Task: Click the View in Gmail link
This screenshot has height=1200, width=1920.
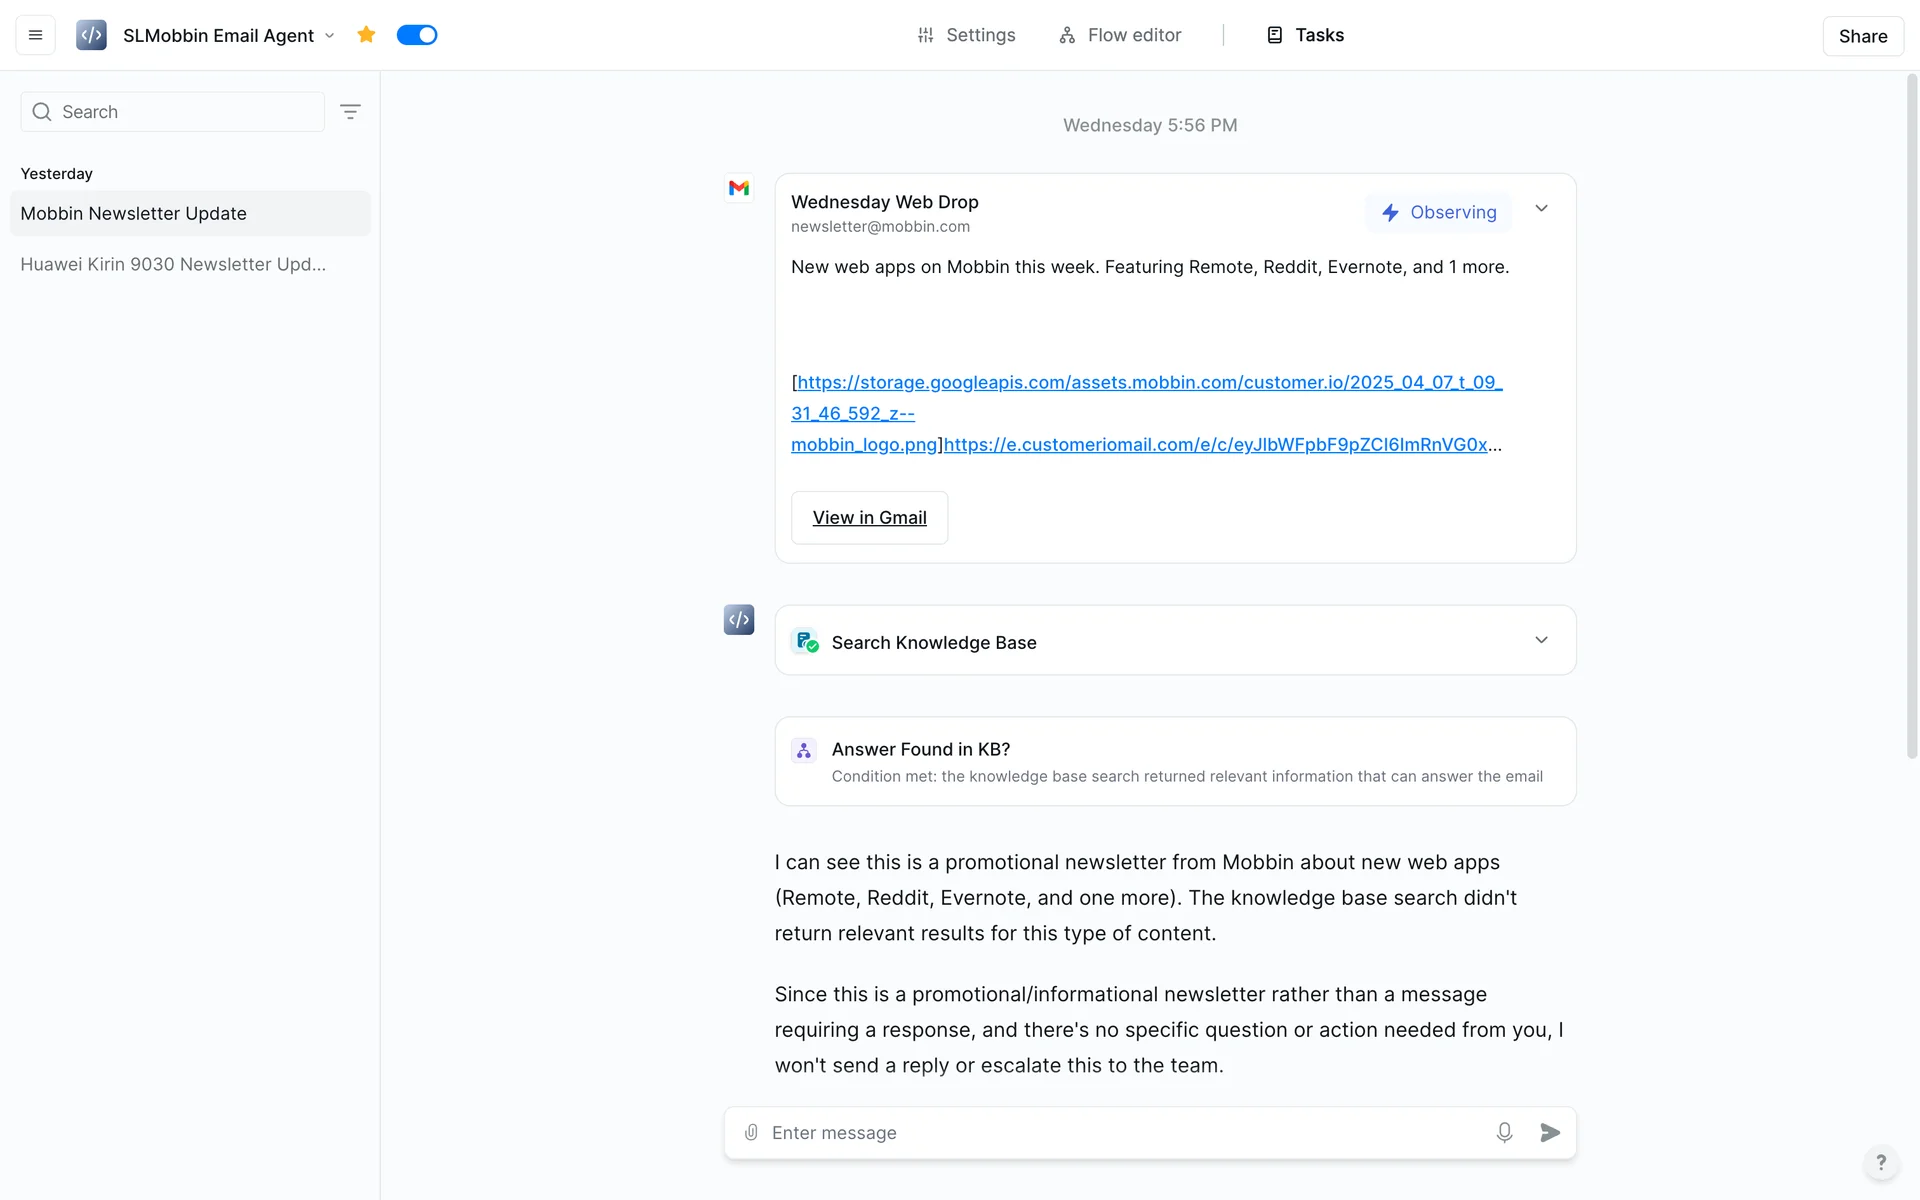Action: click(x=869, y=518)
